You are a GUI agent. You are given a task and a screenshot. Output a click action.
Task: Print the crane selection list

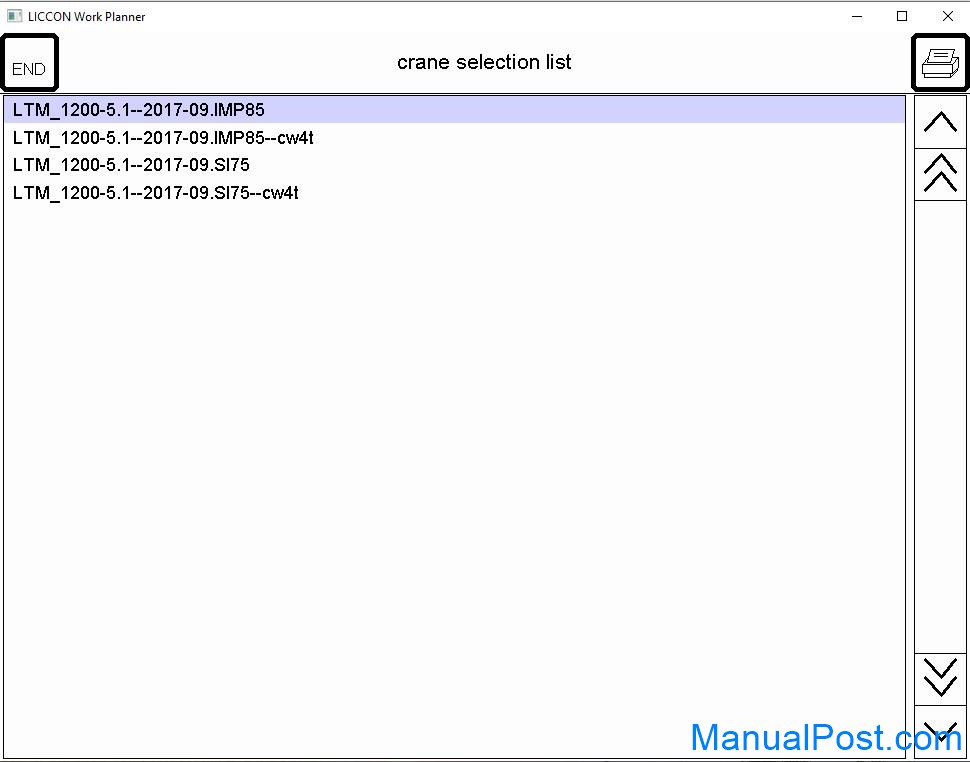coord(940,62)
